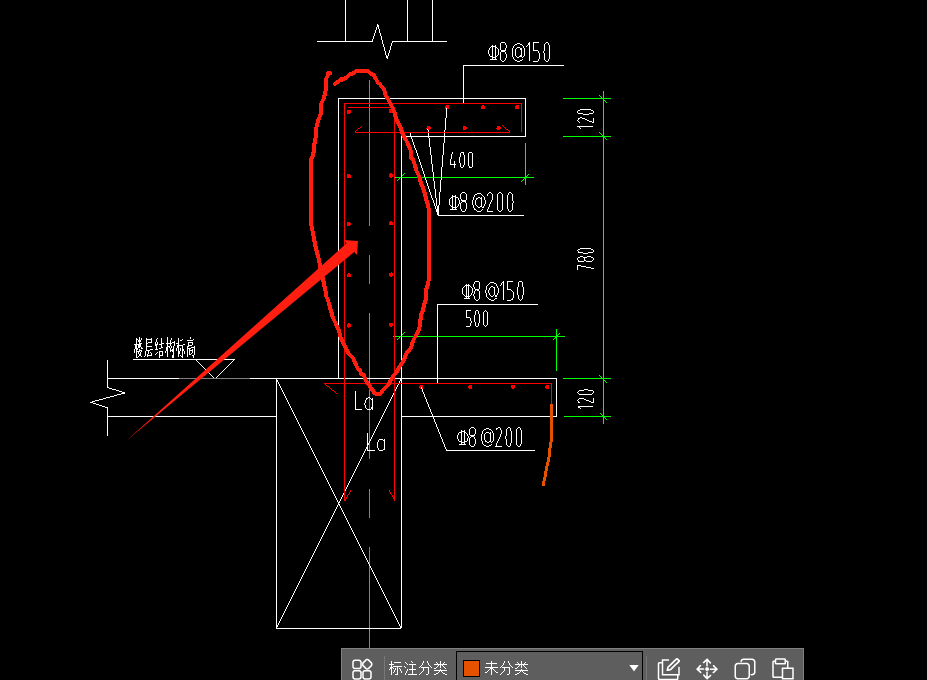927x680 pixels.
Task: Click the edit annotation pencil icon
Action: (x=669, y=669)
